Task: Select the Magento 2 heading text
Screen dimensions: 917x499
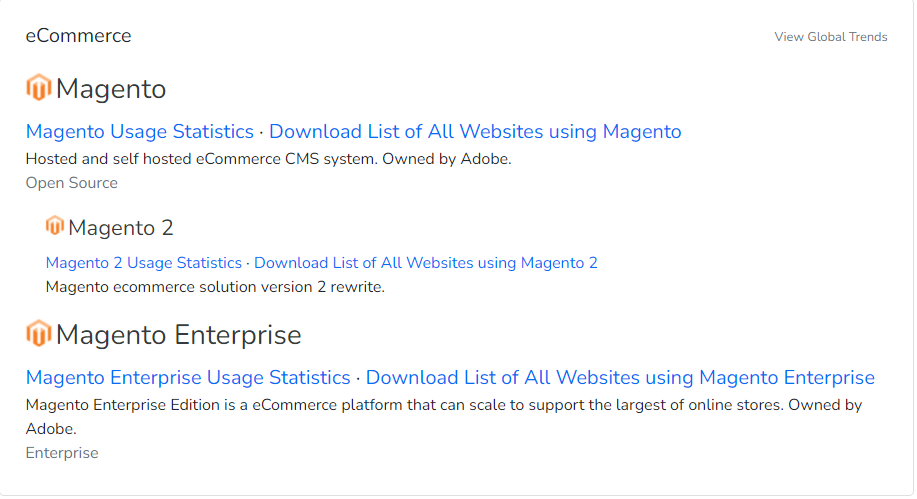Action: [121, 228]
